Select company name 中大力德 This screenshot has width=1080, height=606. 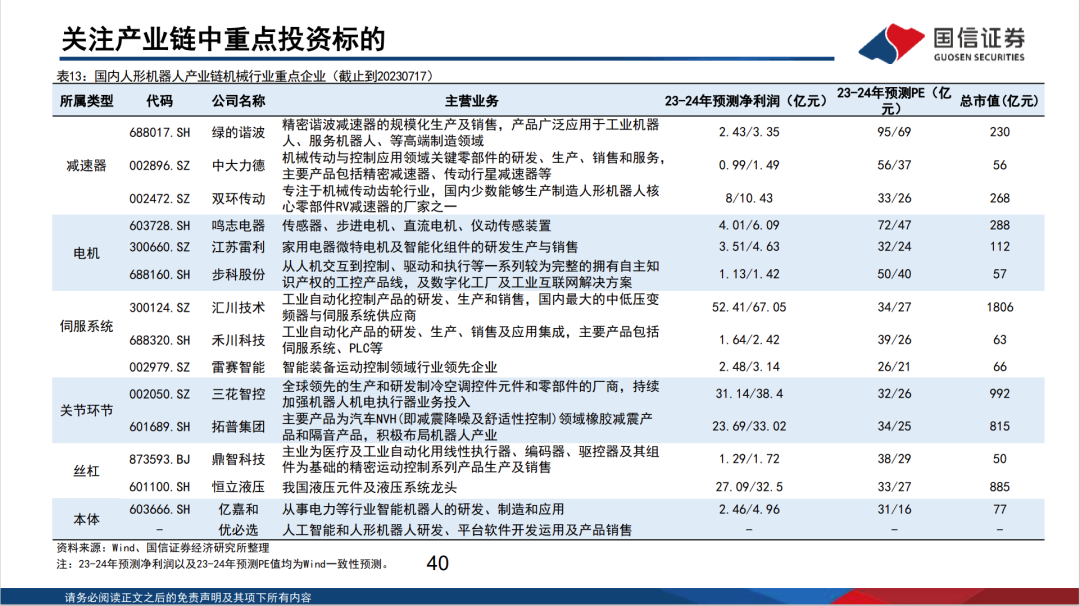pyautogui.click(x=238, y=165)
